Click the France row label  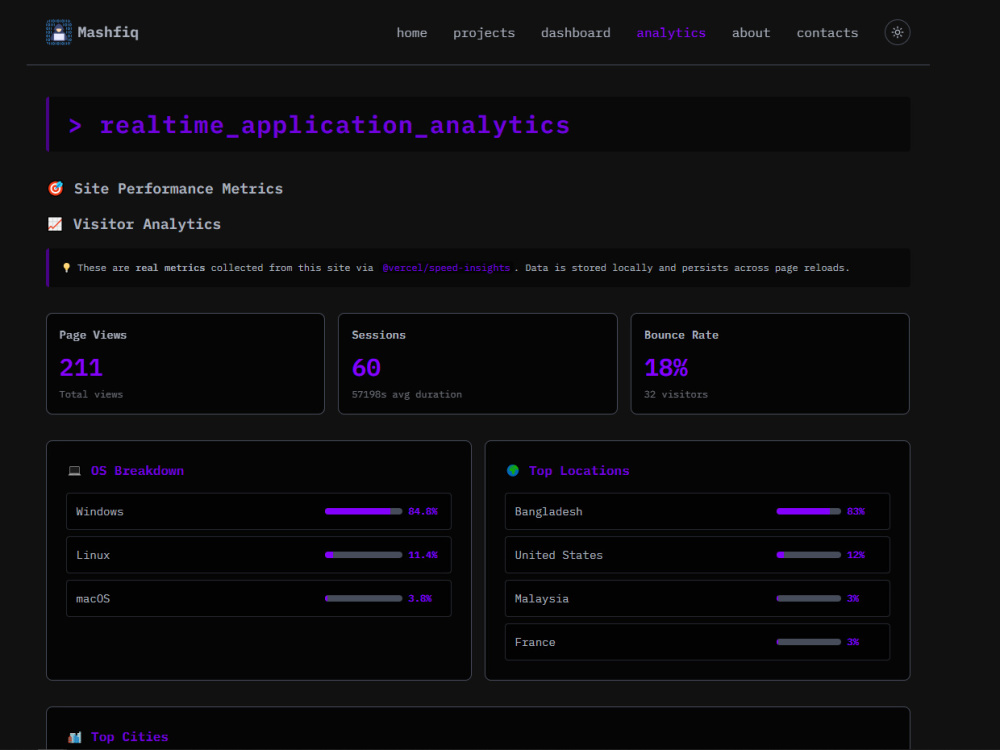535,642
